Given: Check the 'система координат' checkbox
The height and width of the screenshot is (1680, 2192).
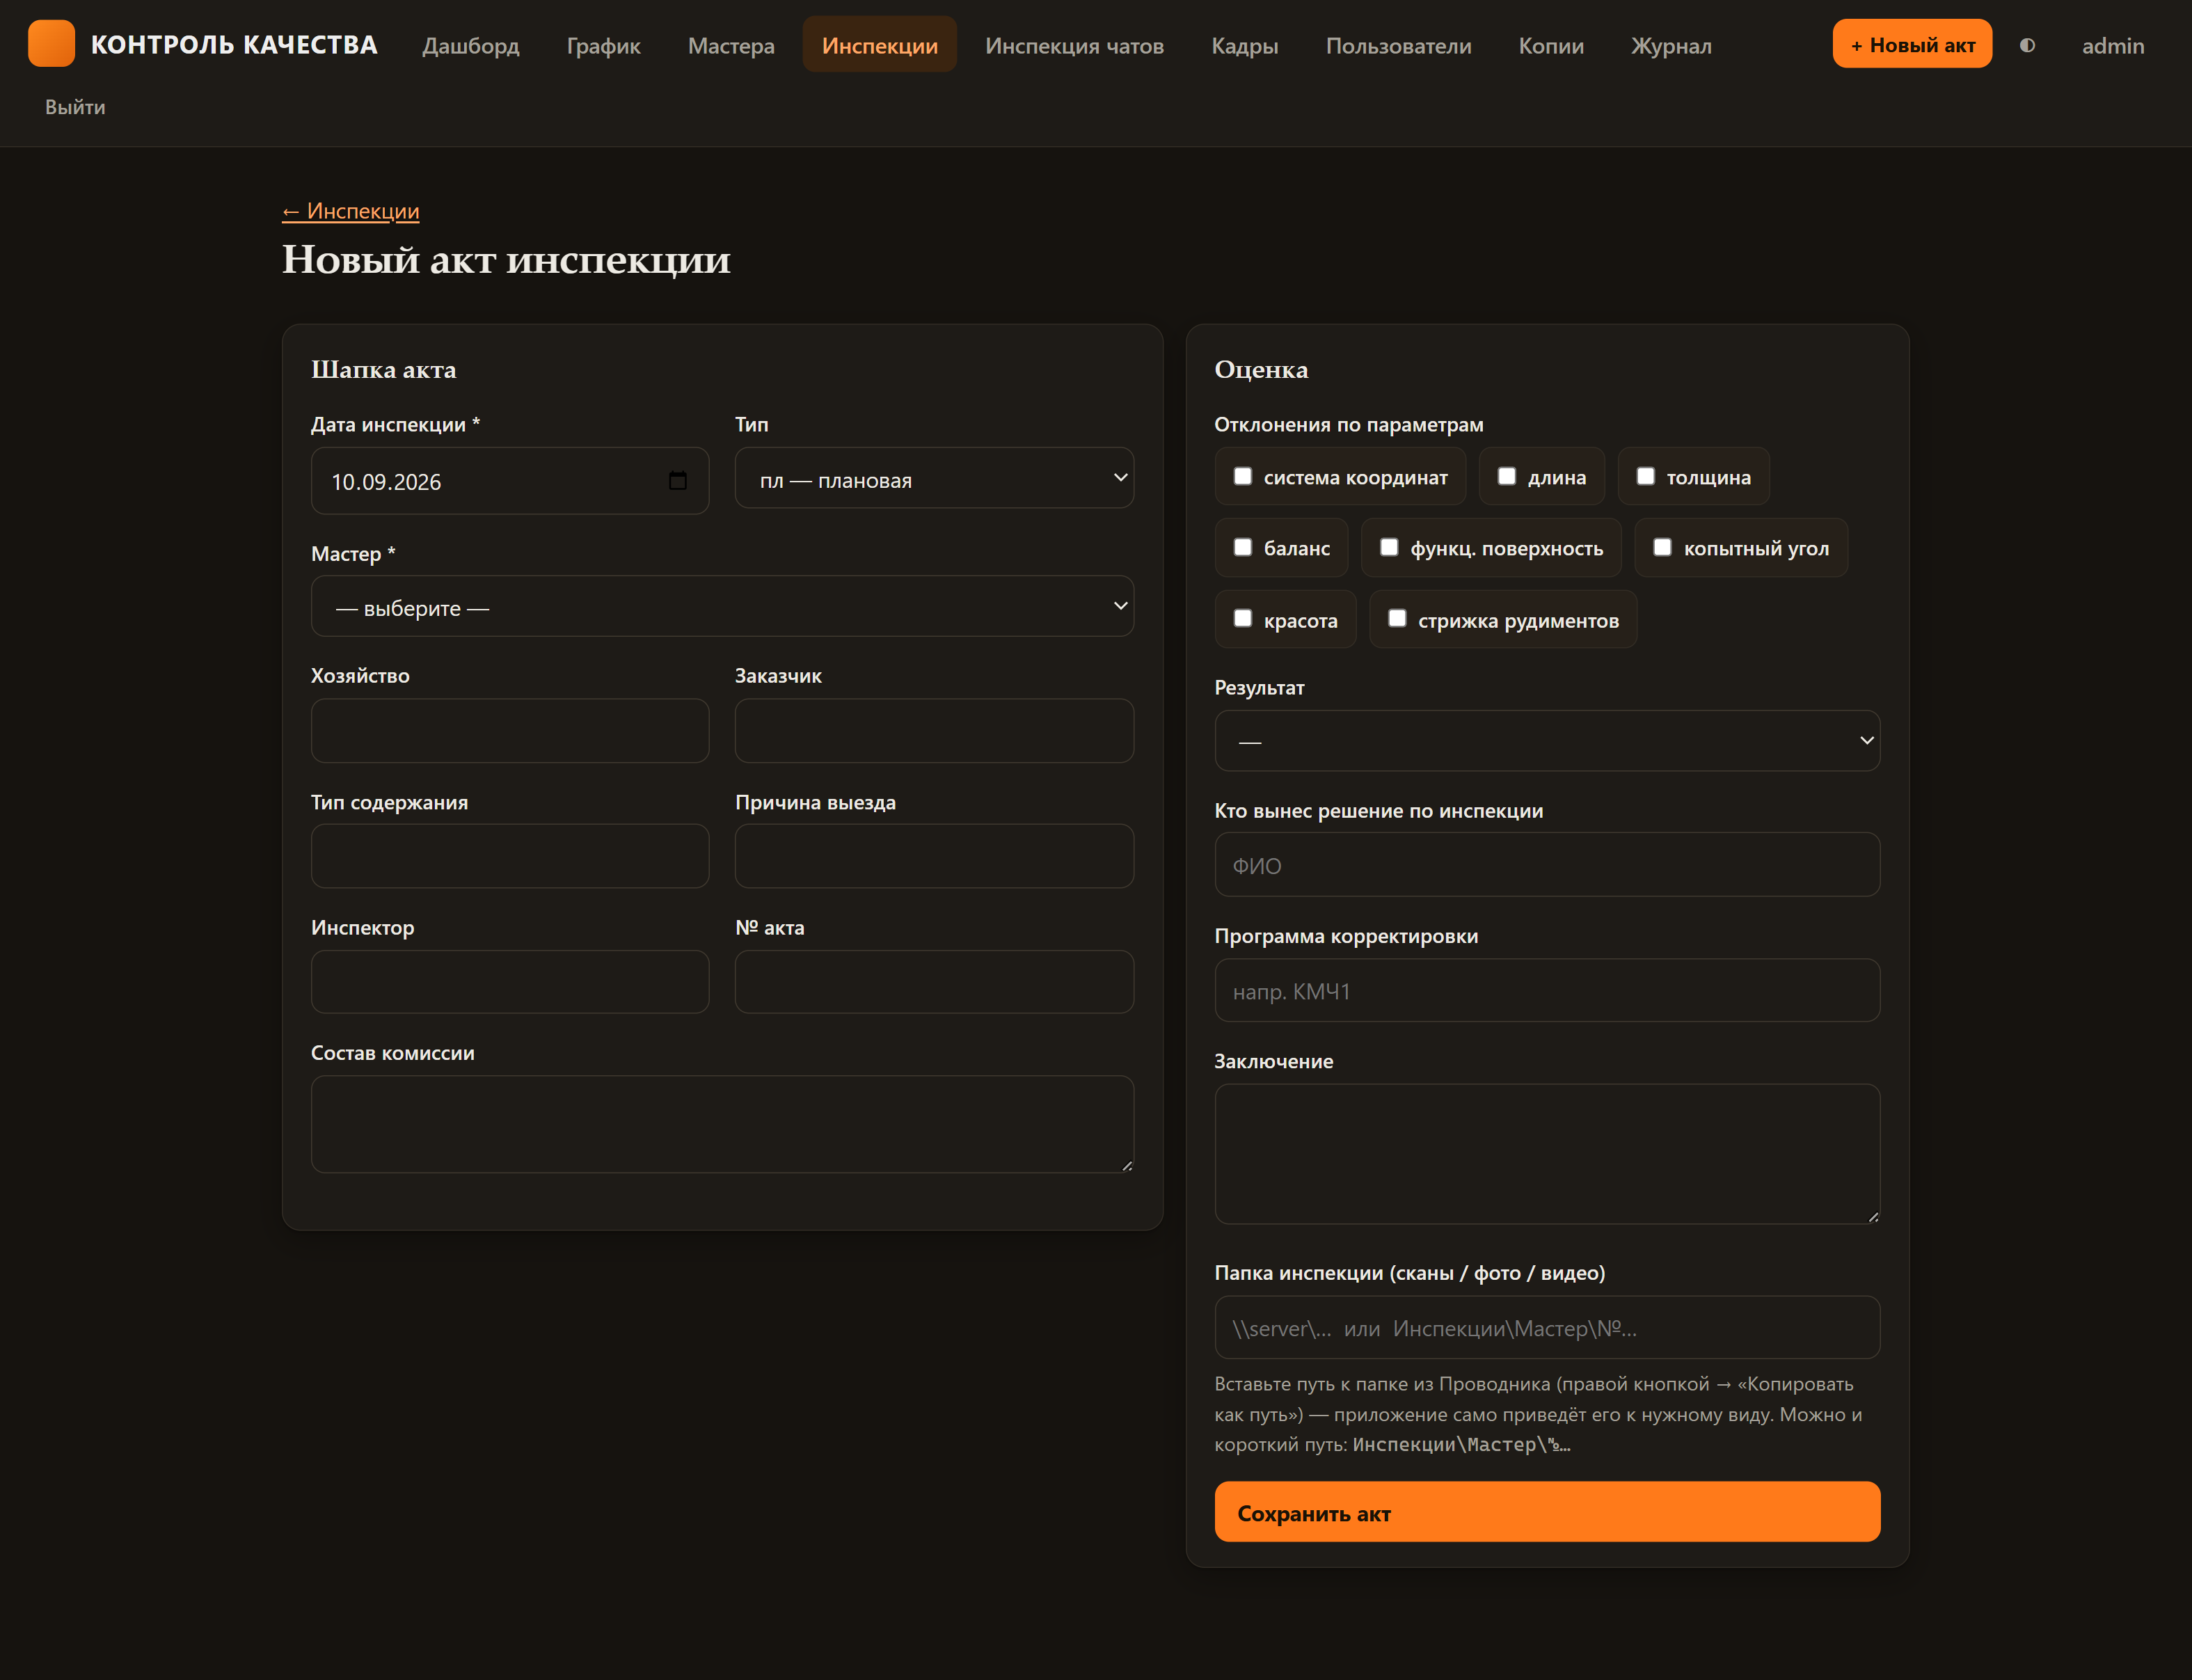Looking at the screenshot, I should coord(1243,476).
